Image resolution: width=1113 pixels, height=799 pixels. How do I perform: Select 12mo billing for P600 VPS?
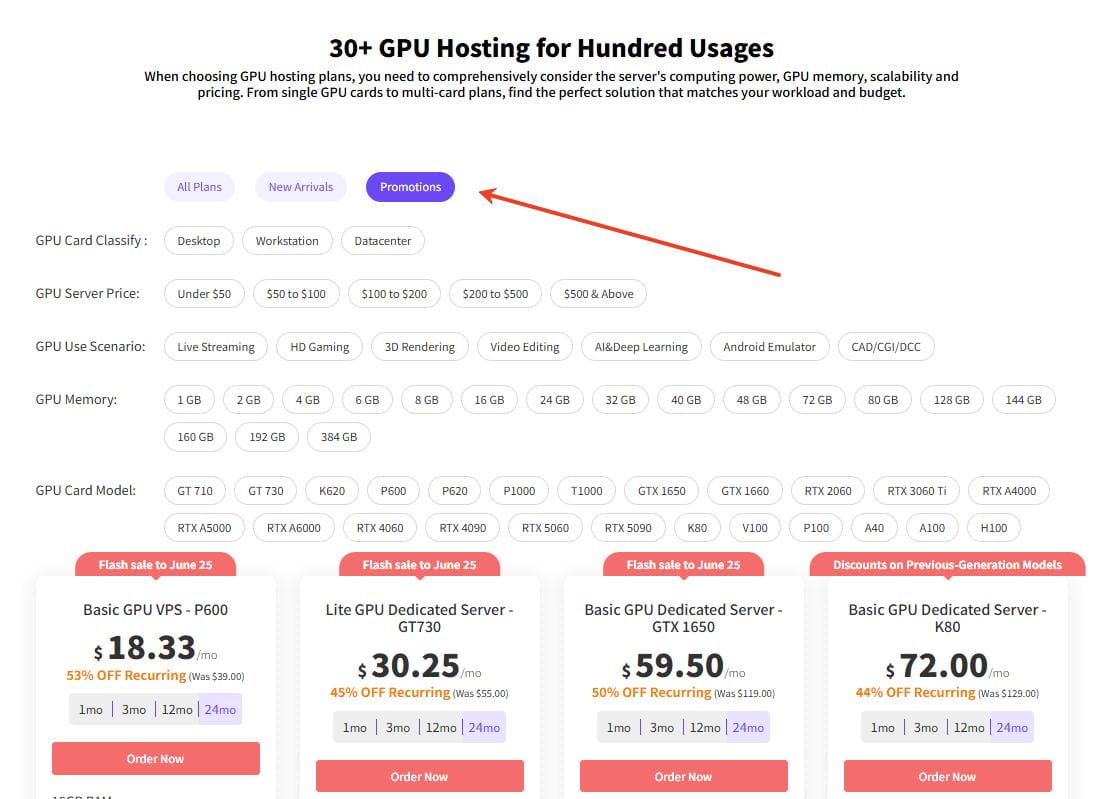pos(177,710)
